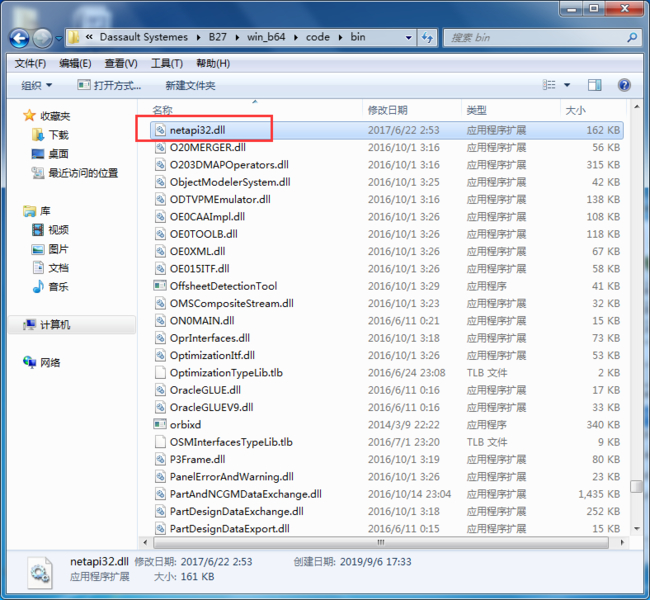Click the scroll down arrow of file list
Screen dimensions: 650x600
pyautogui.click(x=636, y=529)
